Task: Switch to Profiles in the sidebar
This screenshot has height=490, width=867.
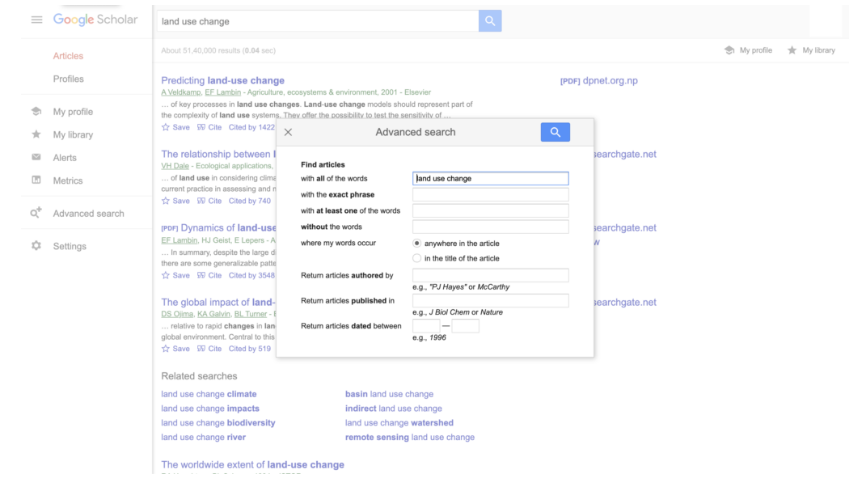Action: [68, 79]
